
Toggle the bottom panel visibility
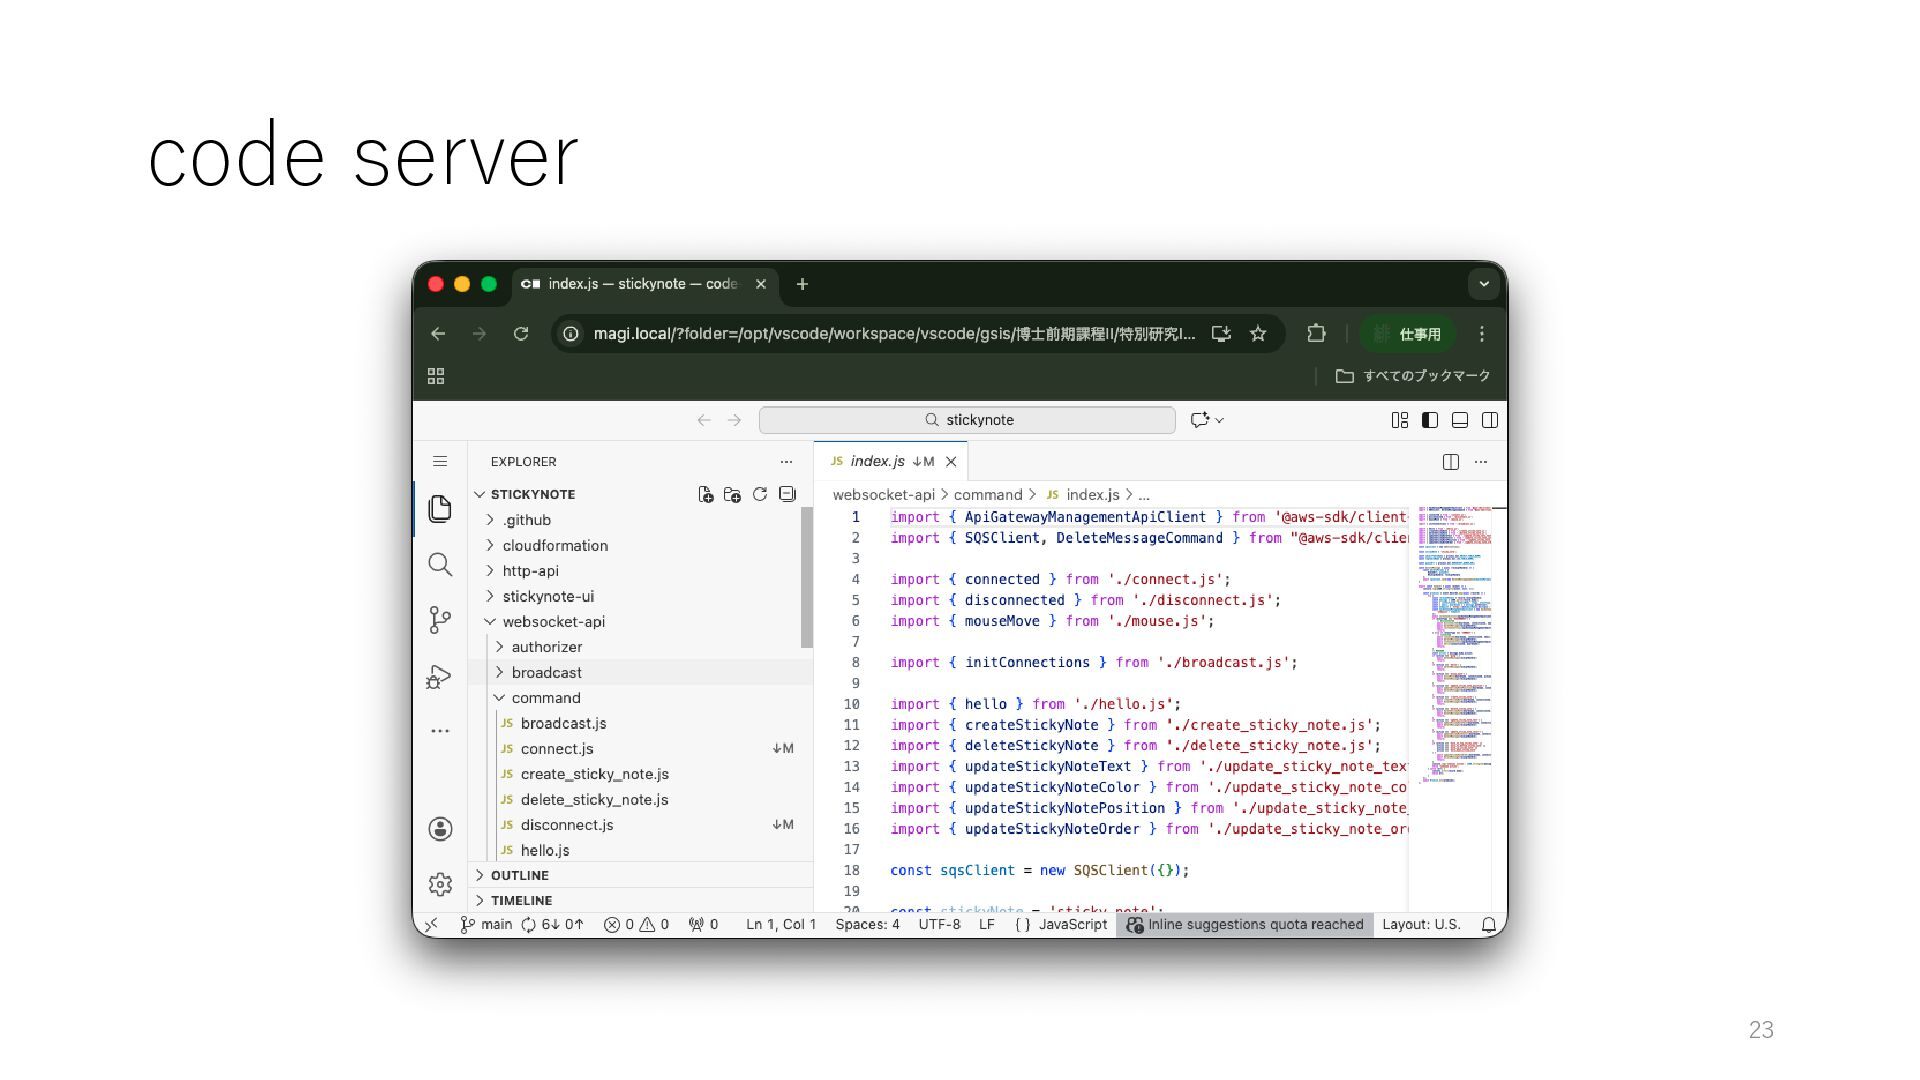point(1460,420)
